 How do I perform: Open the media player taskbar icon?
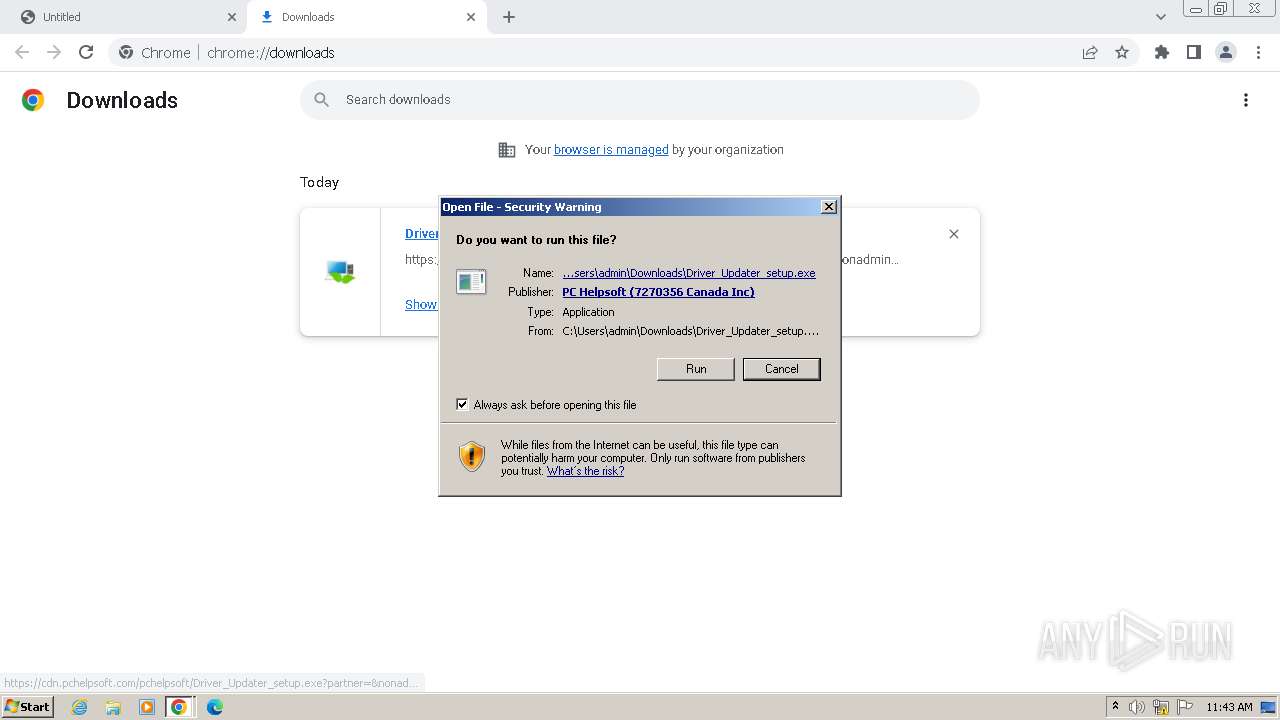(x=146, y=707)
